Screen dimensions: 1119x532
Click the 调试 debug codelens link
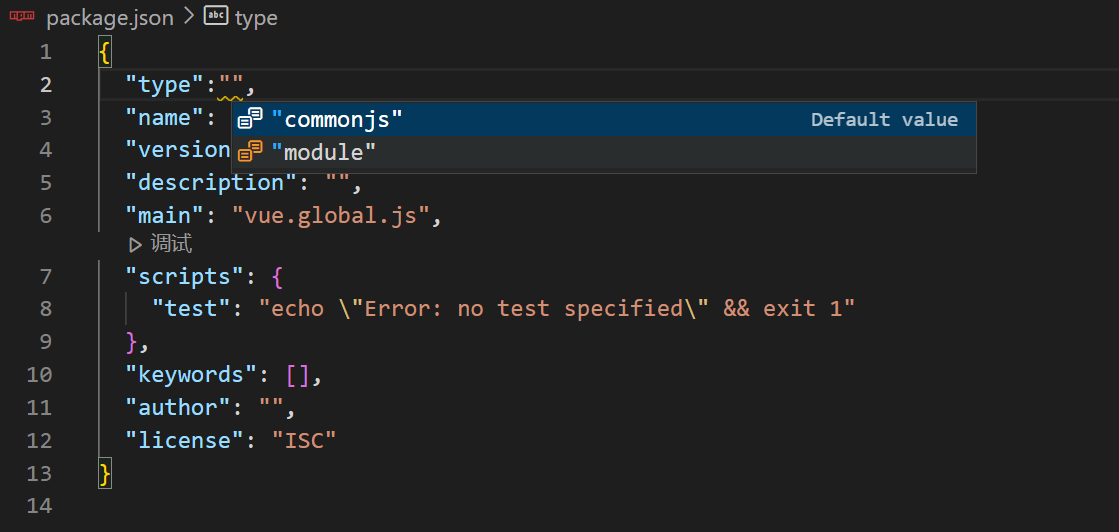(x=171, y=244)
